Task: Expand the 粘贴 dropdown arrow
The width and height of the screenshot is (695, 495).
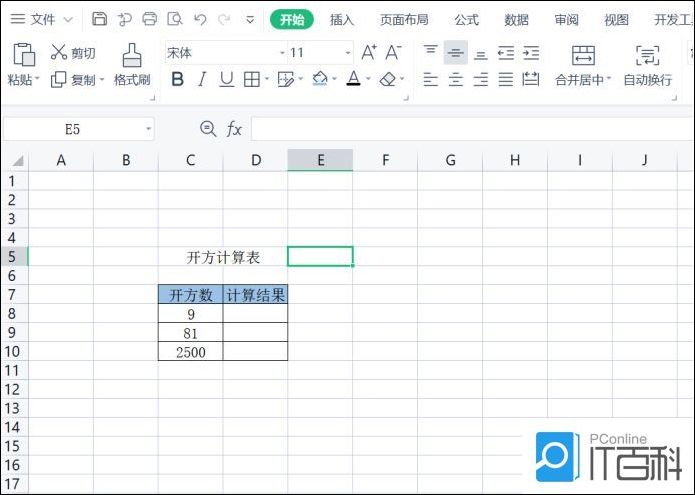Action: pyautogui.click(x=37, y=79)
